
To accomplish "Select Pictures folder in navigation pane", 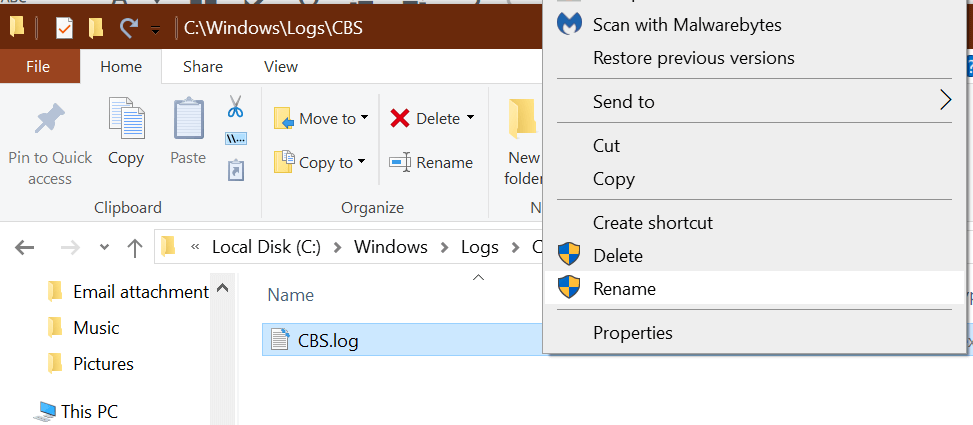I will click(90, 363).
